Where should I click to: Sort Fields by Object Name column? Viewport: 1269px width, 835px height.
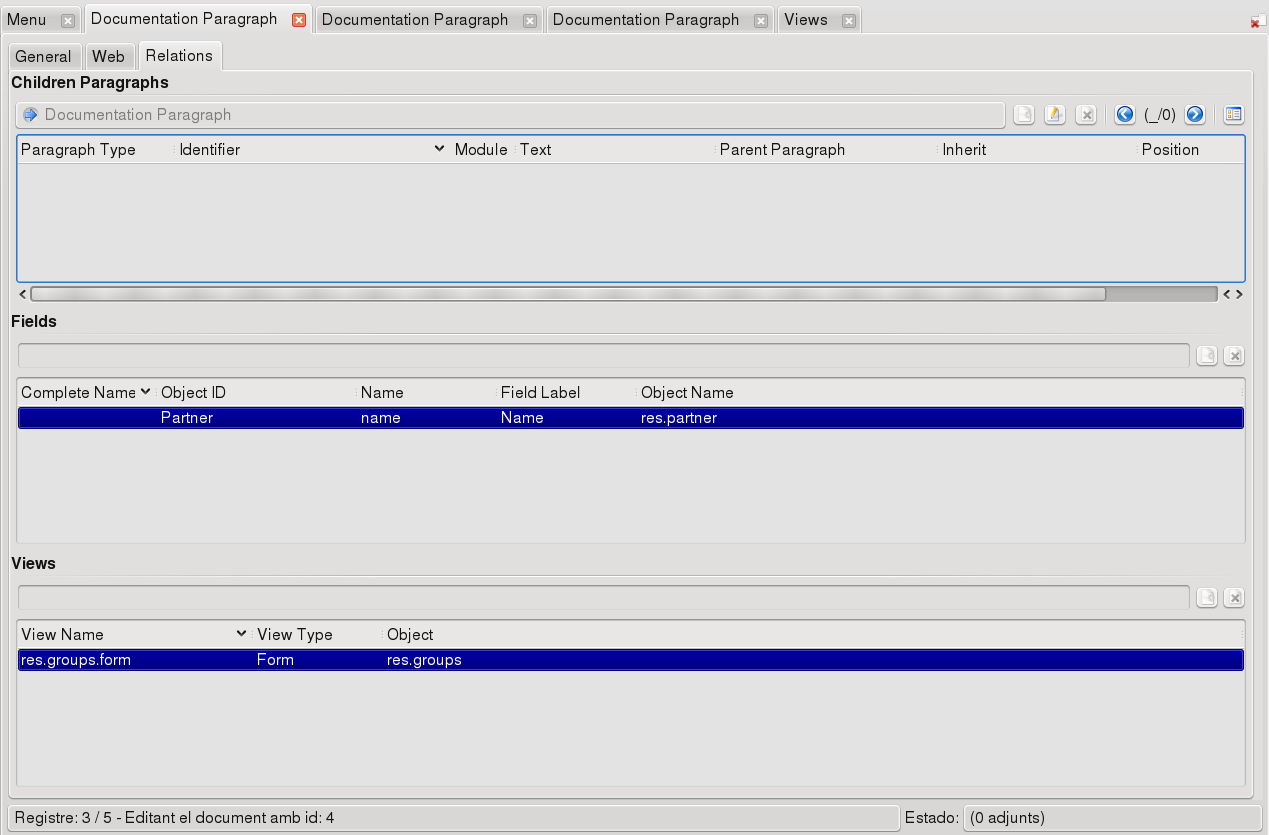point(687,393)
